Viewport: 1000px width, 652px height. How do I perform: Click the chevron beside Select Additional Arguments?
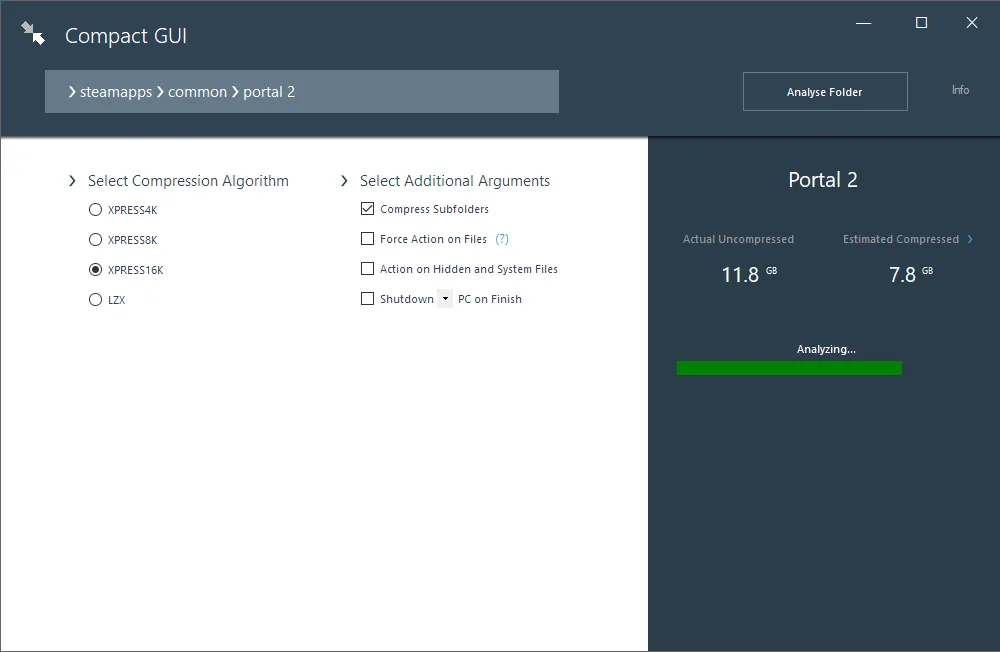pos(344,181)
